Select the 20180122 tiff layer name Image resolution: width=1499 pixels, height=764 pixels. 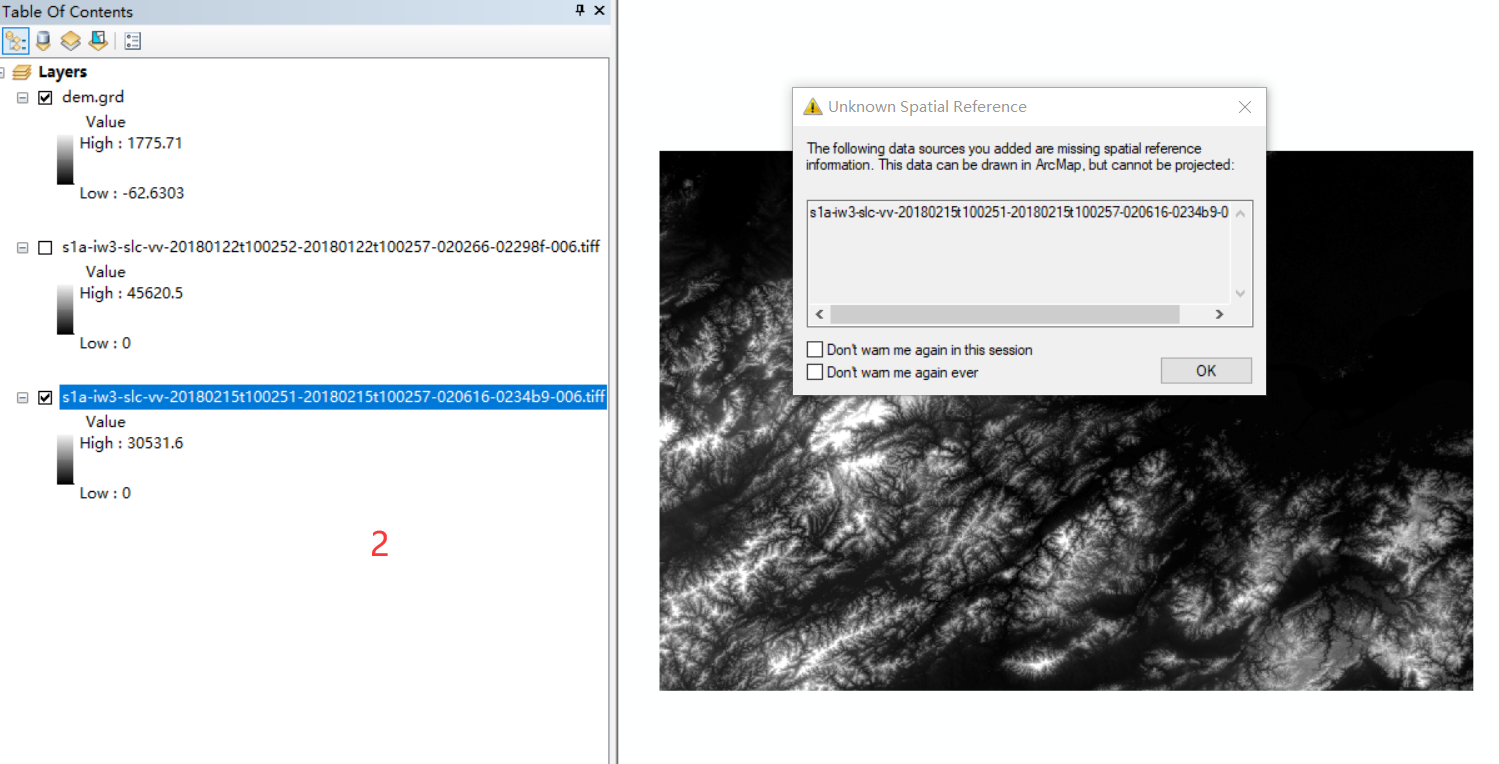pyautogui.click(x=330, y=246)
